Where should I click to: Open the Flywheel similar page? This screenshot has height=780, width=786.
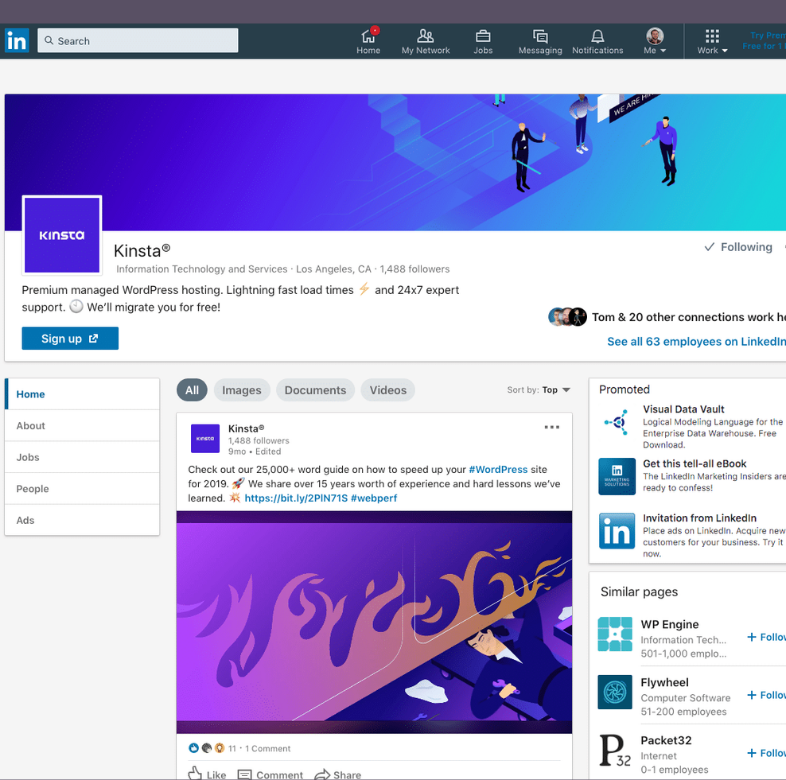[x=664, y=682]
